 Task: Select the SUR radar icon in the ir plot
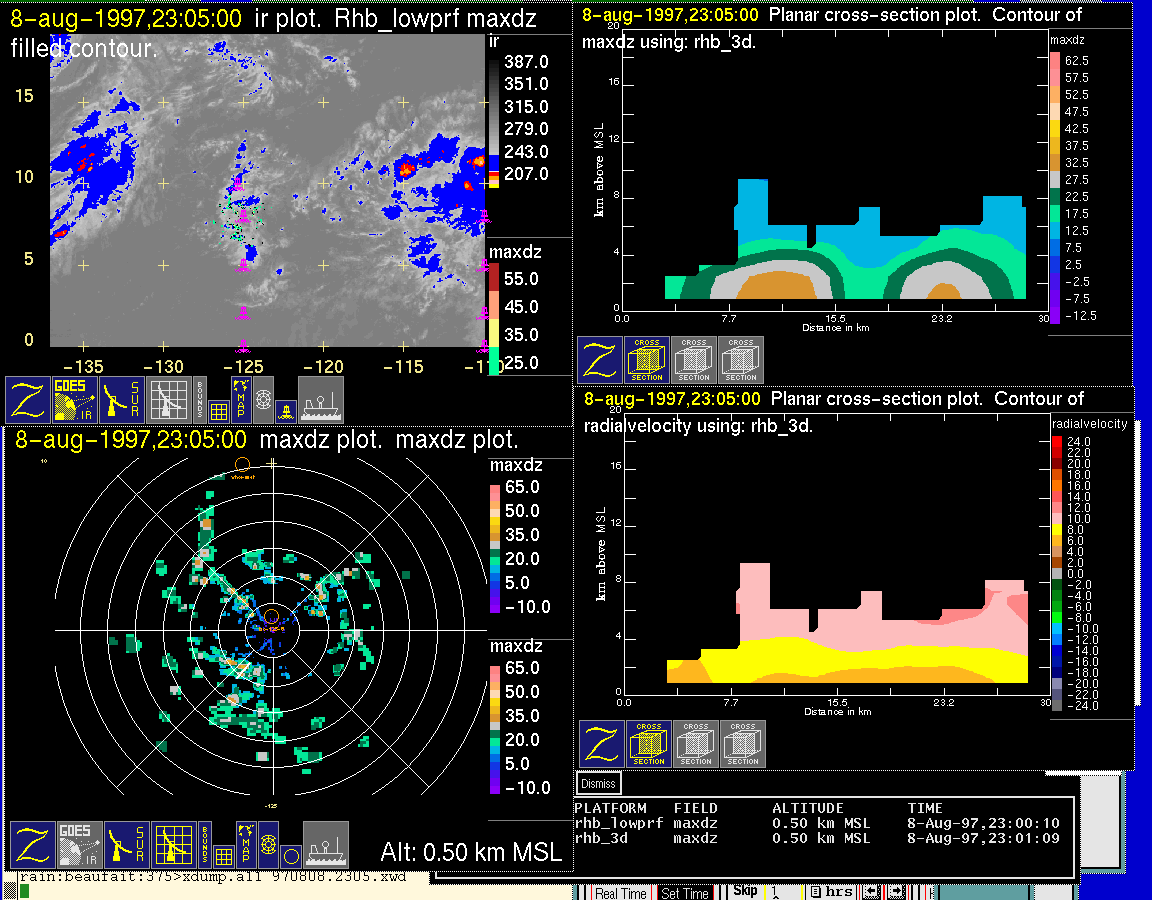coord(122,399)
